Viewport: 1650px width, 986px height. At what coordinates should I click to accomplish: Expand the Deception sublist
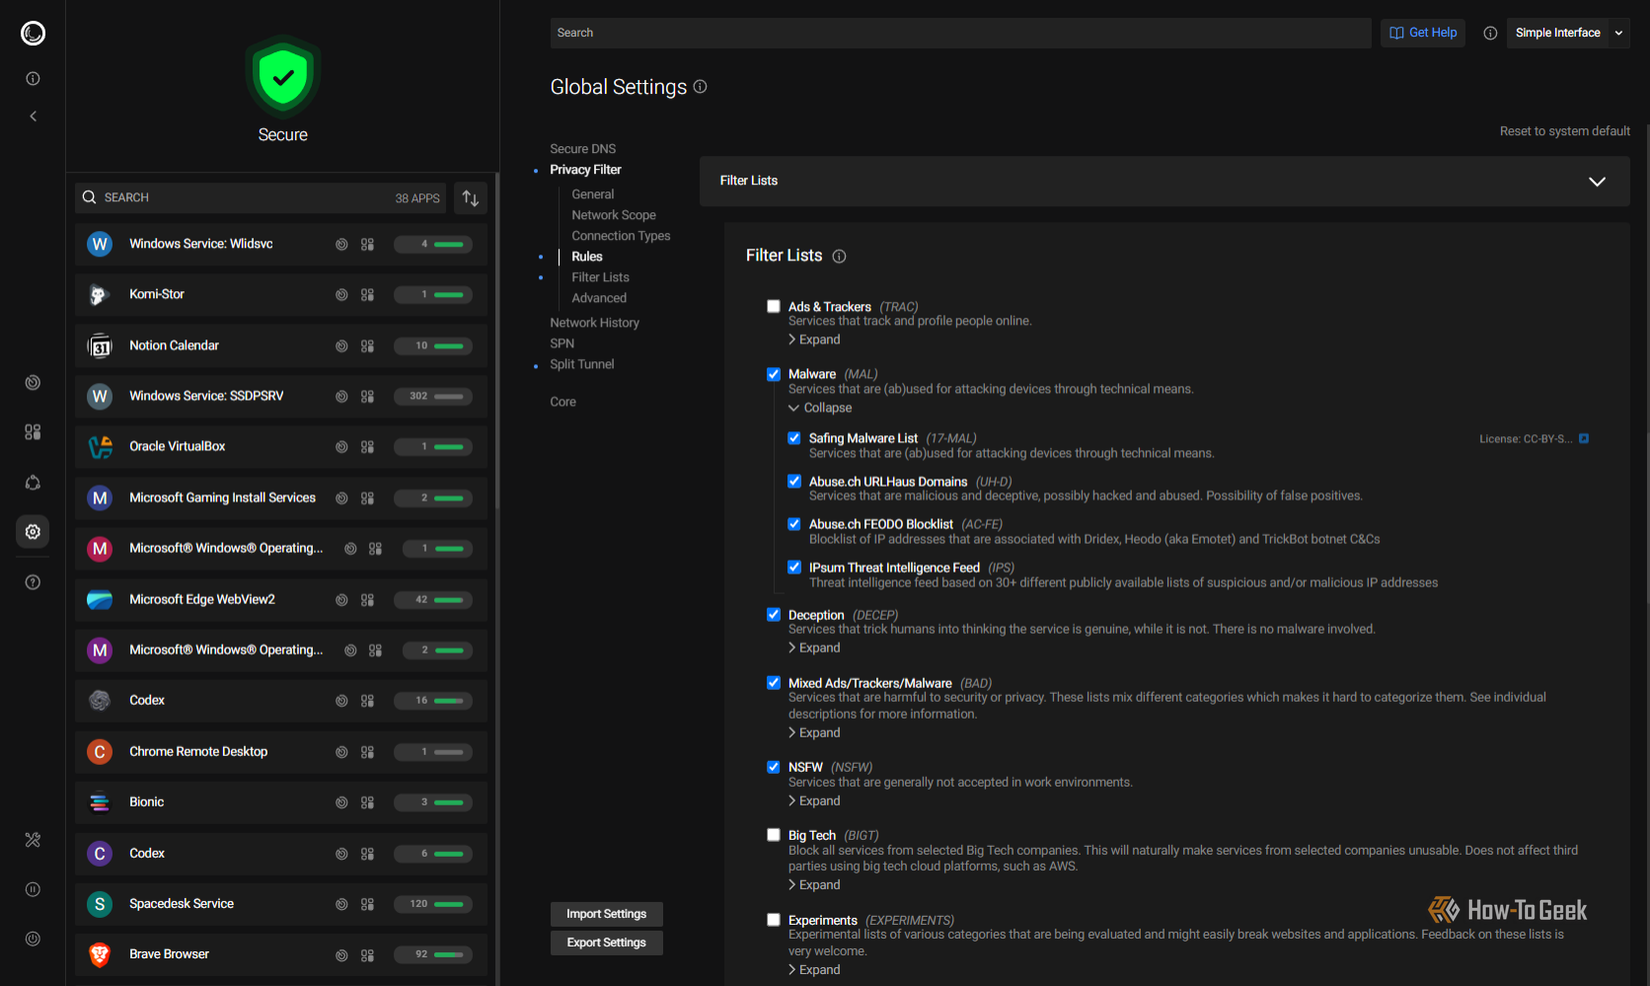(x=814, y=648)
